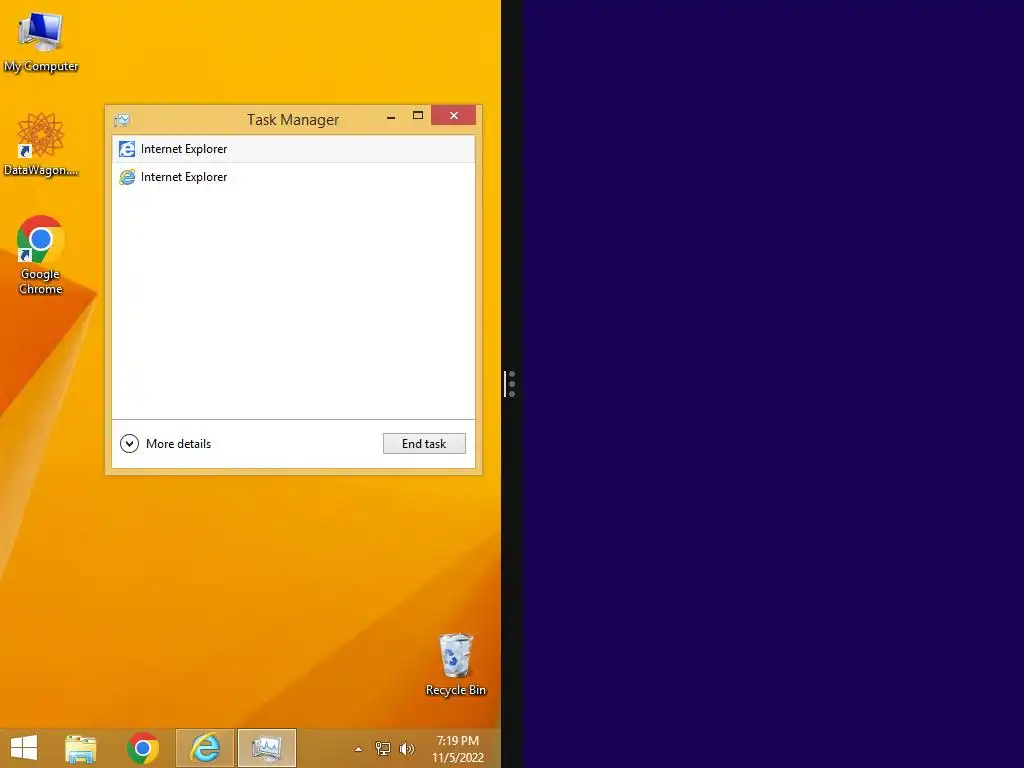This screenshot has height=768, width=1024.
Task: Switch to Internet Explorer on taskbar
Action: click(205, 748)
